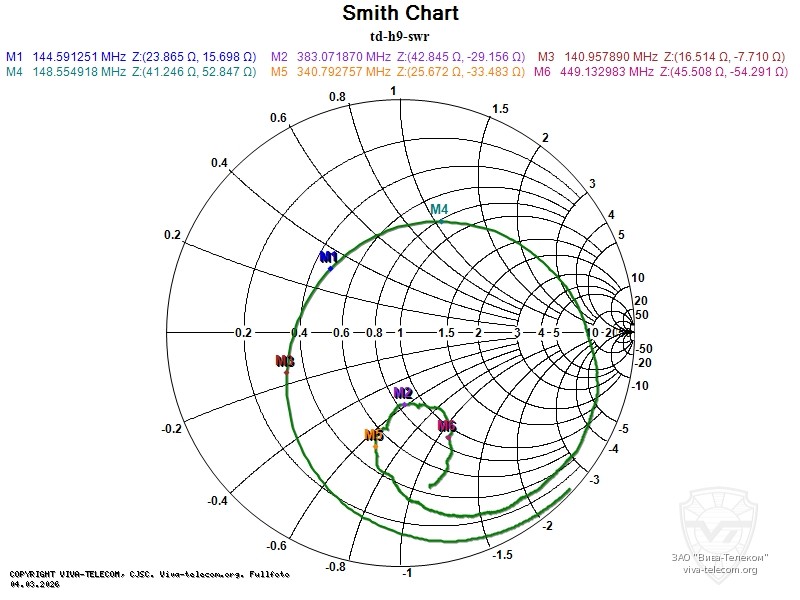Click the Viva-Telecom shield logo watermark
Viewport: 800px width, 600px height.
[719, 517]
